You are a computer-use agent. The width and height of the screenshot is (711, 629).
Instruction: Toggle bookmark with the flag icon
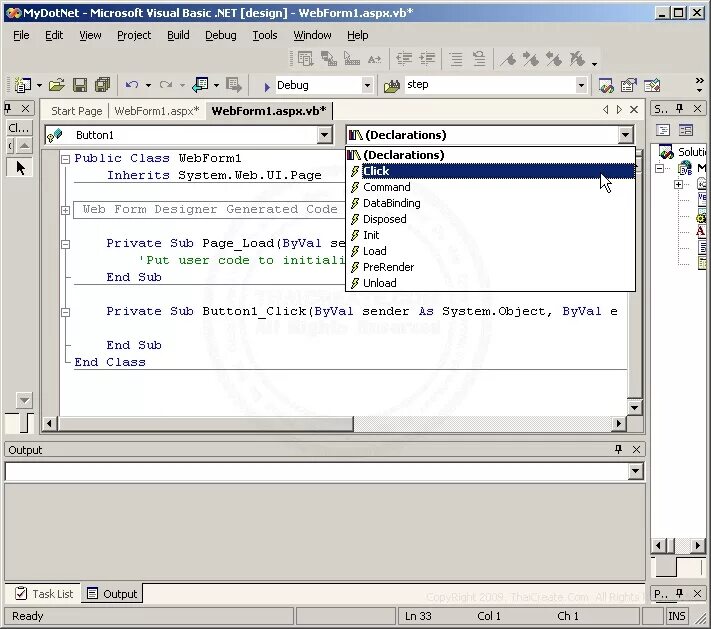[508, 59]
